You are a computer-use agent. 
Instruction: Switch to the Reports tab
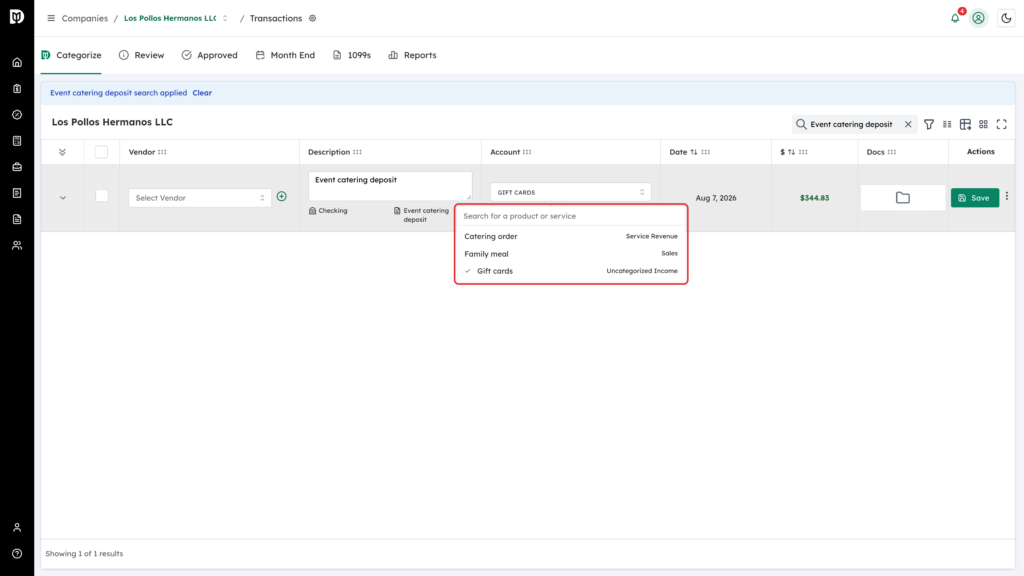pos(412,56)
